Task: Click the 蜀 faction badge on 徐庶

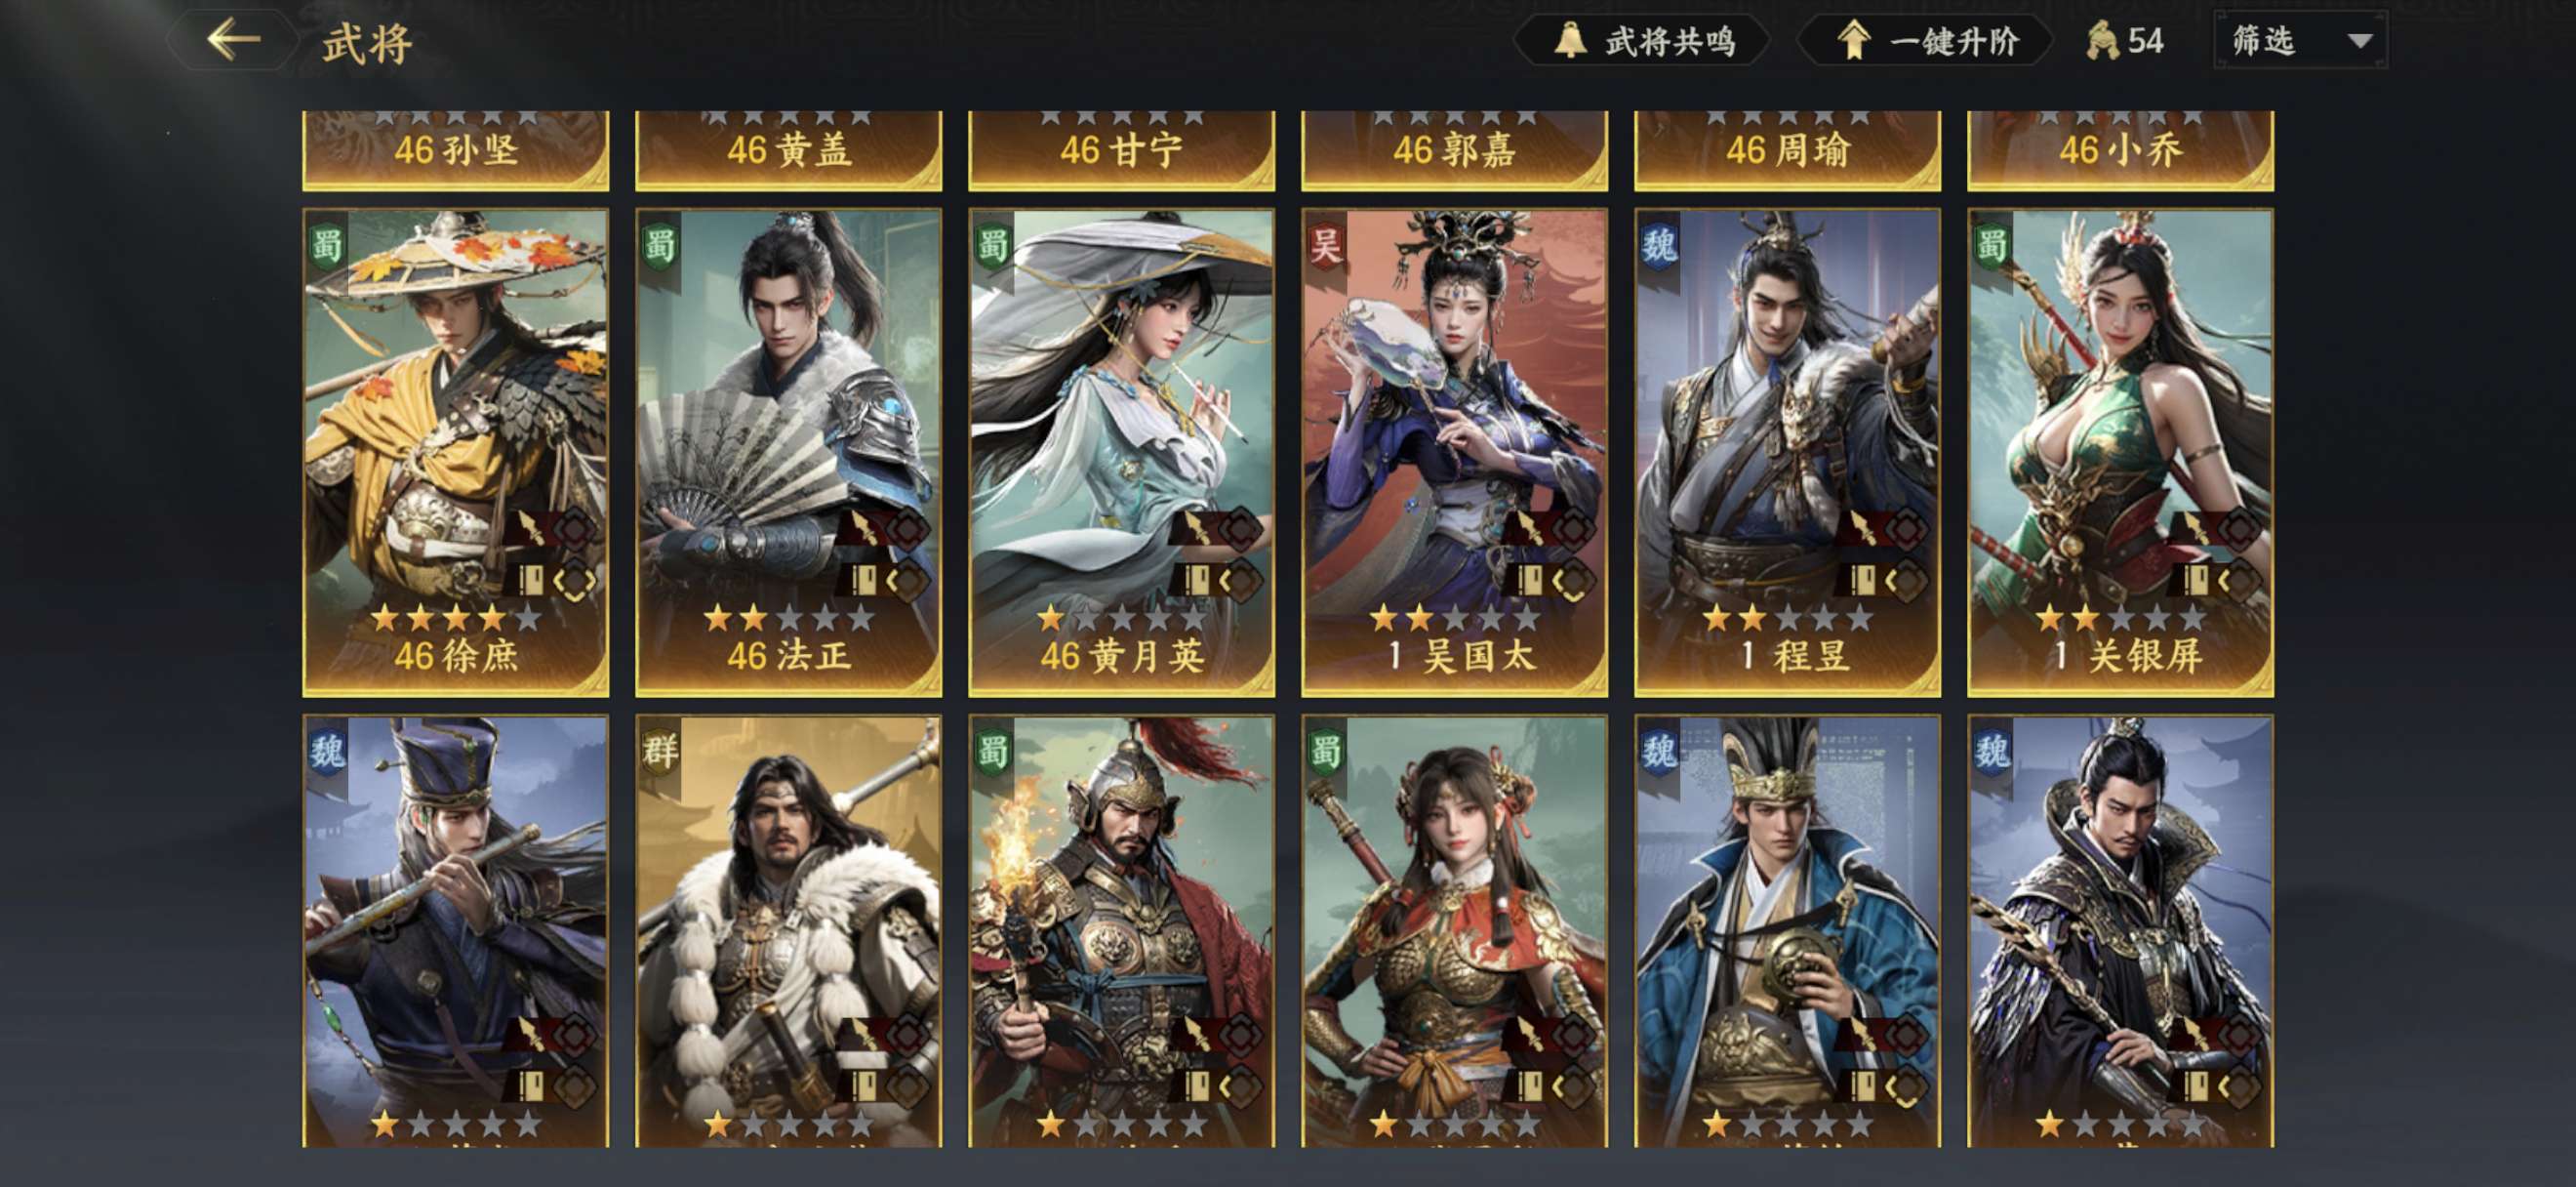Action: coord(327,243)
